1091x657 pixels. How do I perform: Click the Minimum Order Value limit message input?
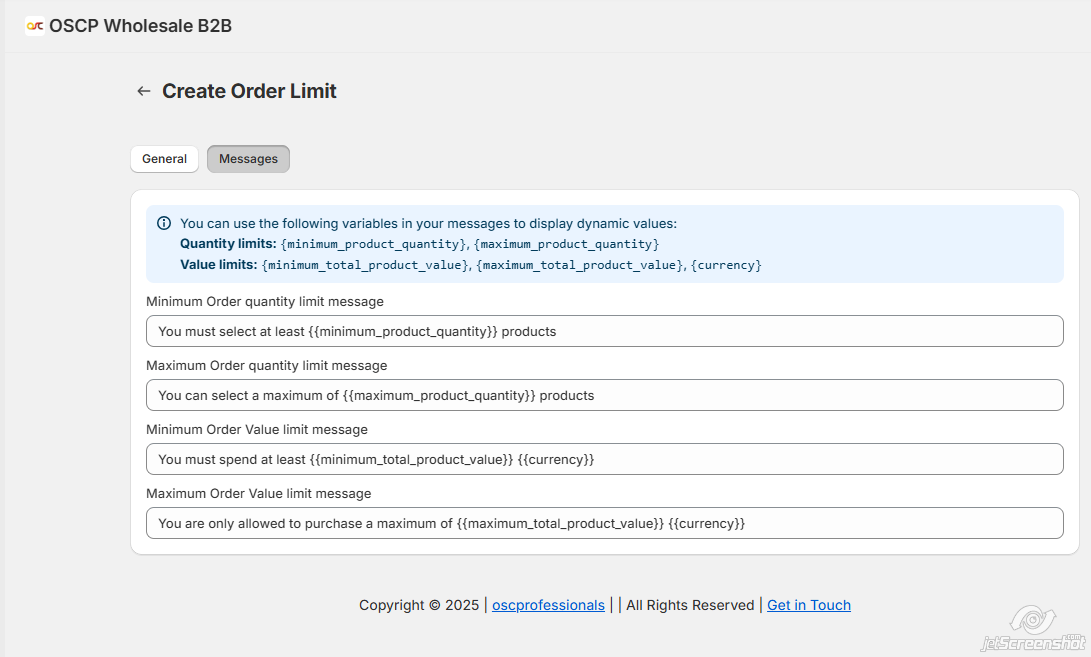(x=605, y=459)
